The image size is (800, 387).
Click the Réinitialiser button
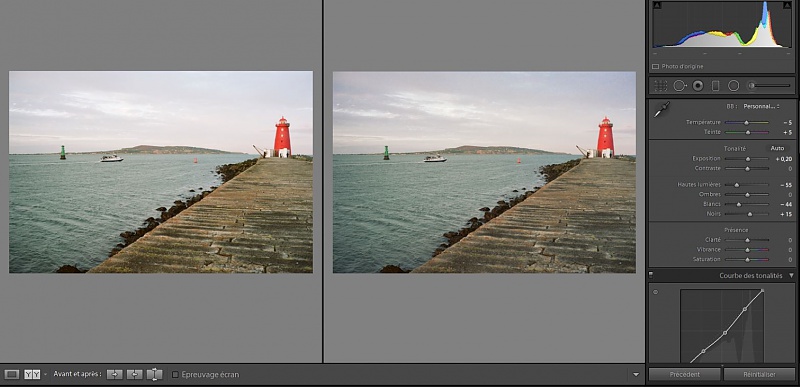[760, 374]
